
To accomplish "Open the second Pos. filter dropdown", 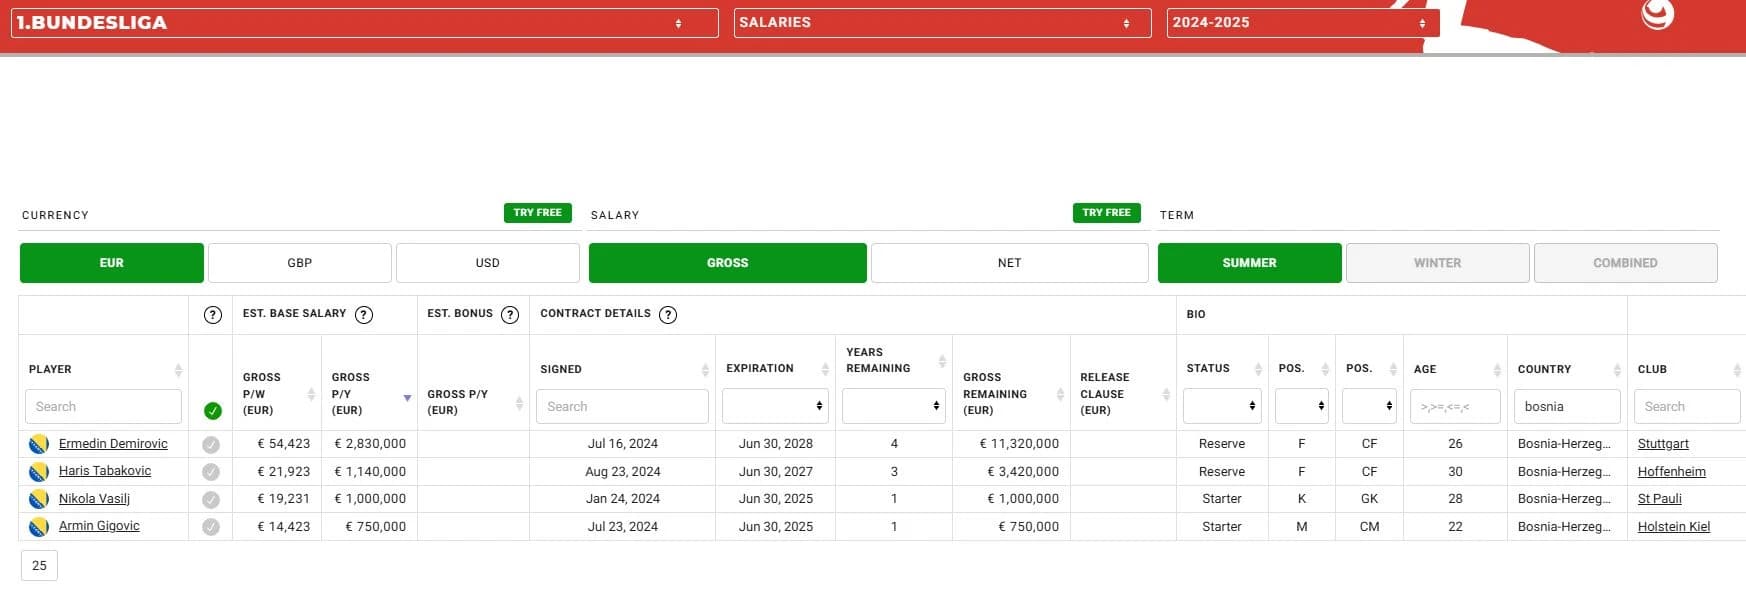I will [x=1369, y=407].
